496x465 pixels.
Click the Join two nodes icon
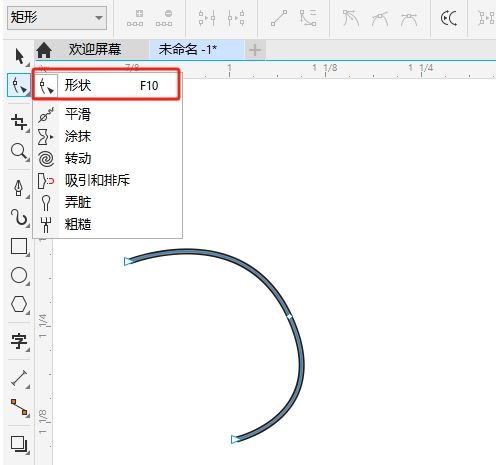click(x=207, y=18)
